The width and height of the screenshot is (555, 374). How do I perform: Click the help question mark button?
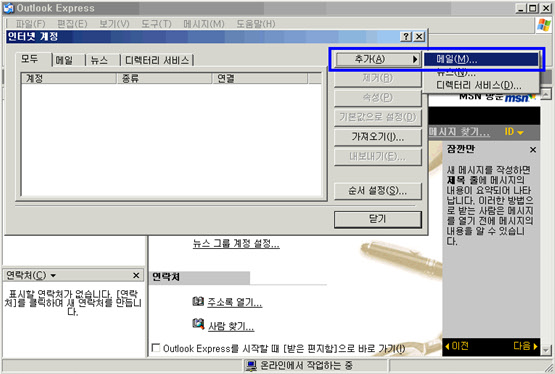(x=406, y=36)
